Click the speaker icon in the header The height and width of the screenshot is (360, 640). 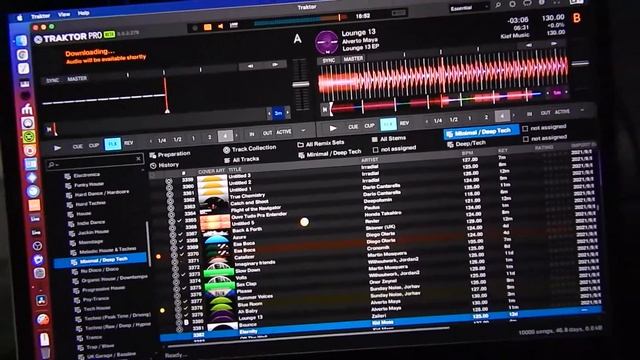click(x=220, y=27)
